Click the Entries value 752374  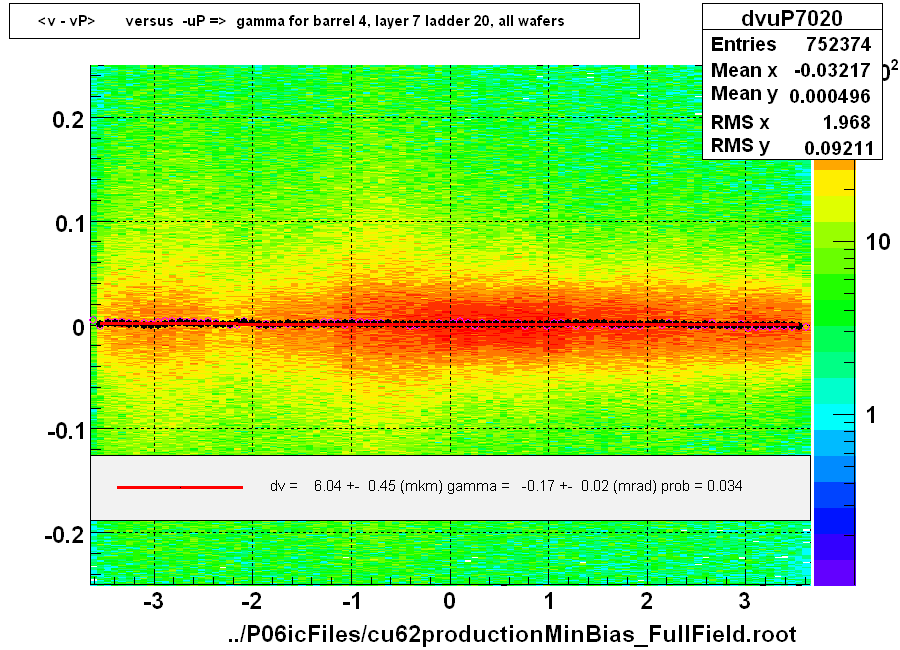[838, 44]
